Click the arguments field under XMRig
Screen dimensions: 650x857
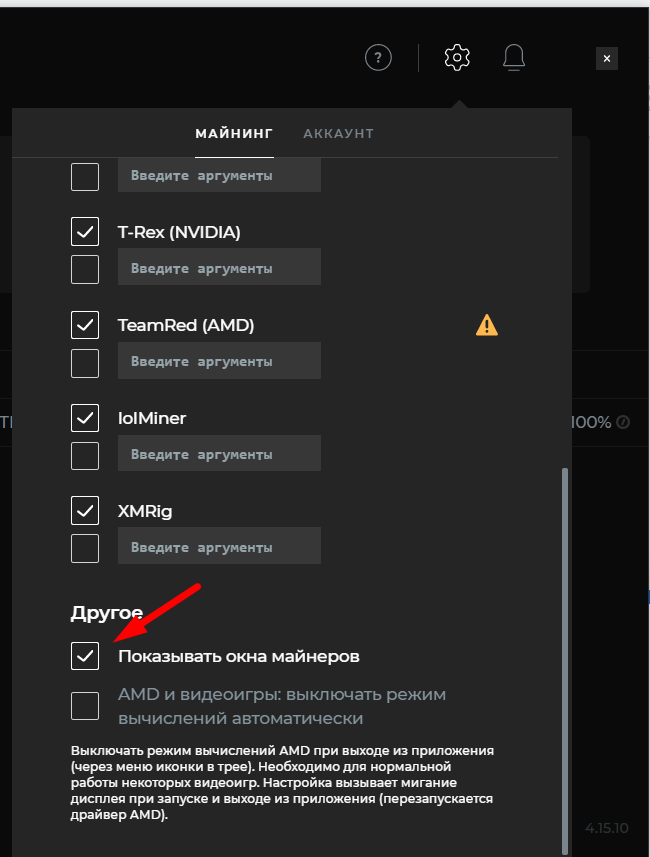tap(219, 547)
